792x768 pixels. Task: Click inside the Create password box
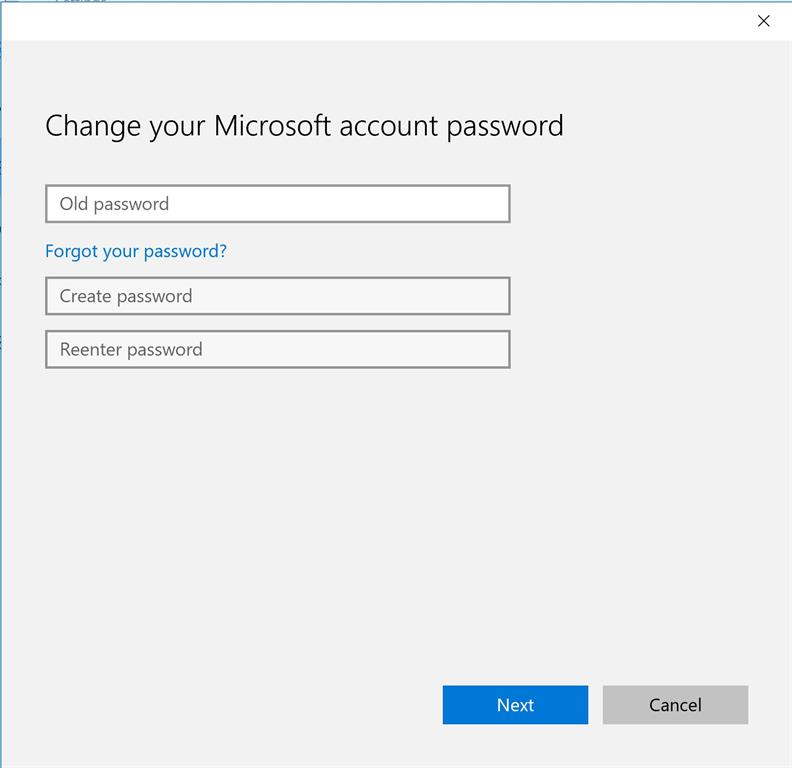pos(277,296)
